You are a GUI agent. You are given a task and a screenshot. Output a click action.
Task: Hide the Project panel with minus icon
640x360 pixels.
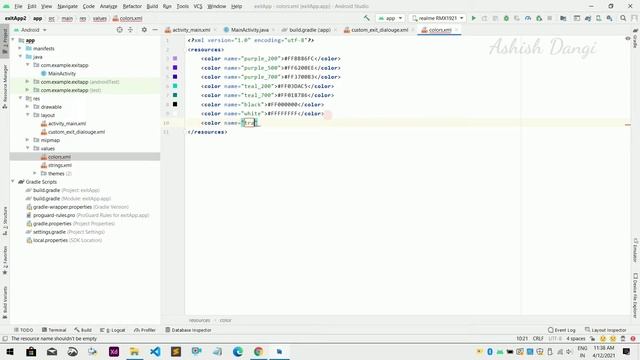155,30
